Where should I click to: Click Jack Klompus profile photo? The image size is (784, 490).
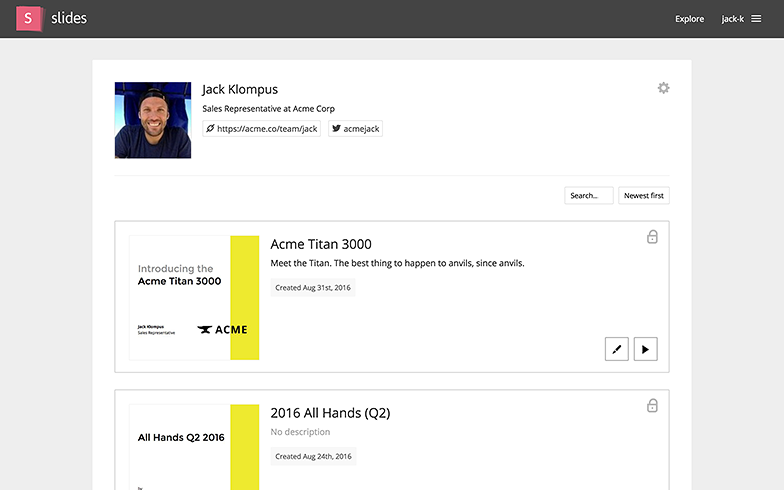153,120
